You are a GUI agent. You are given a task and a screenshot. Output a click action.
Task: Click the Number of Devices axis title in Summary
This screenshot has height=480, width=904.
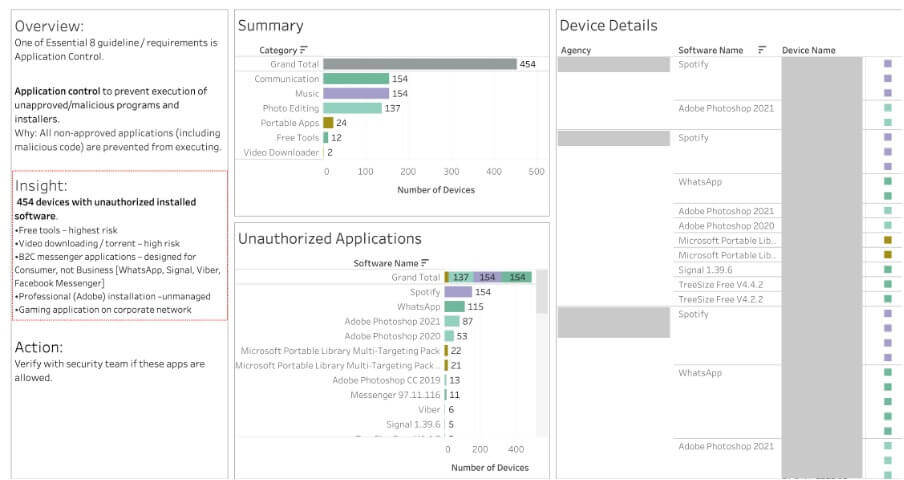coord(436,190)
